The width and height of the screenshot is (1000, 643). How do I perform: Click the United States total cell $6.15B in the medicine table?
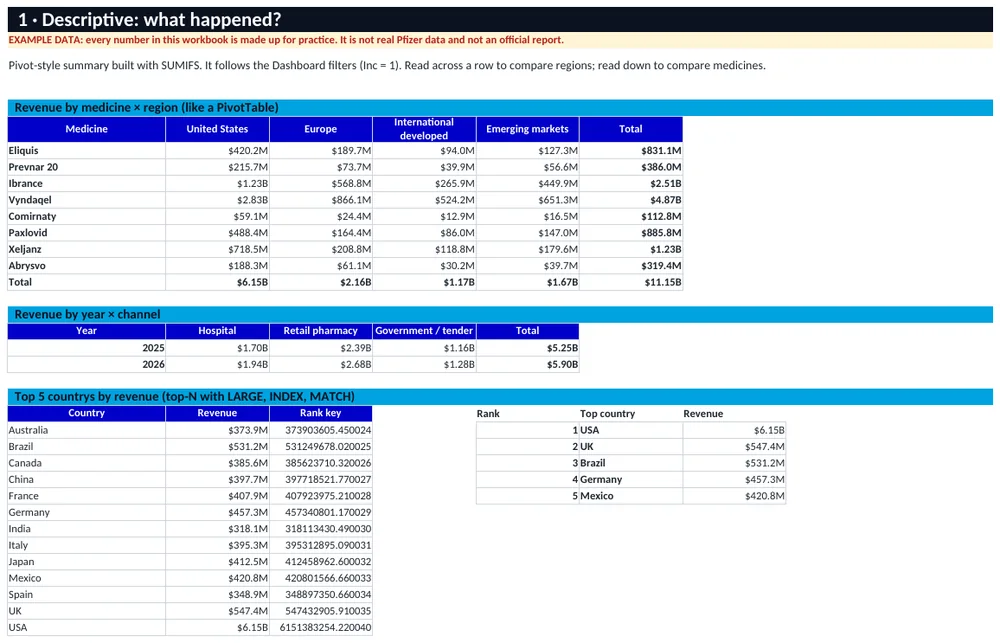coord(217,282)
